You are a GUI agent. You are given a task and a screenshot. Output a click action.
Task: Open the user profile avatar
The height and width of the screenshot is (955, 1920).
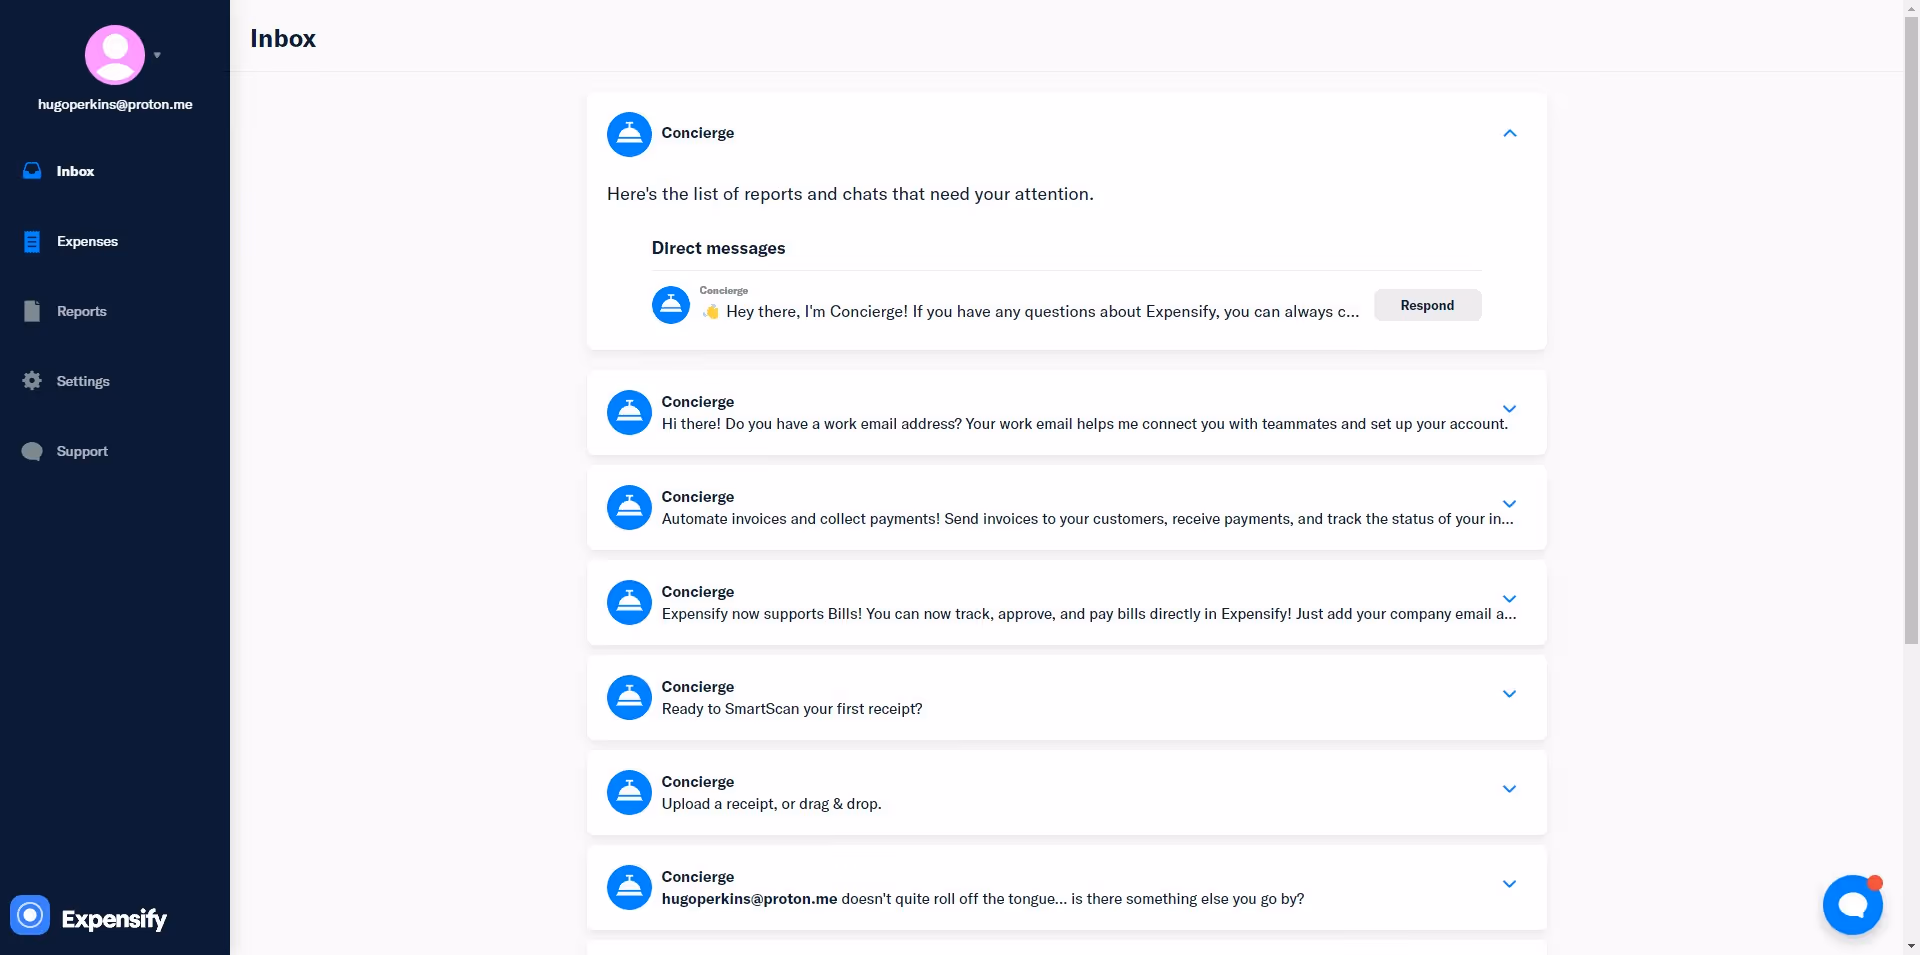pos(115,54)
